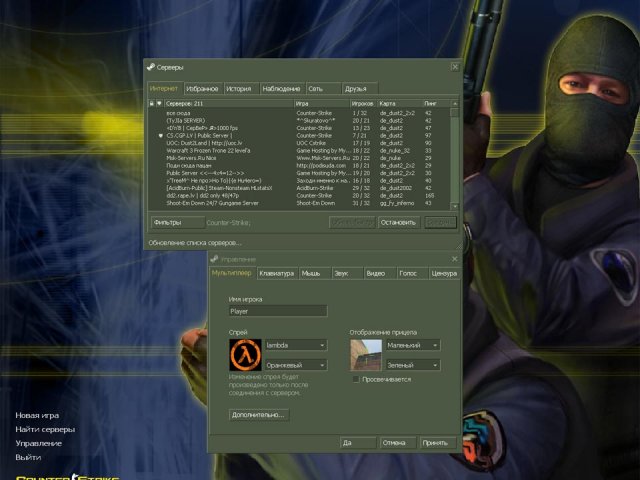640x480 pixels.
Task: Open Управление from the main menu
Action: [38, 443]
